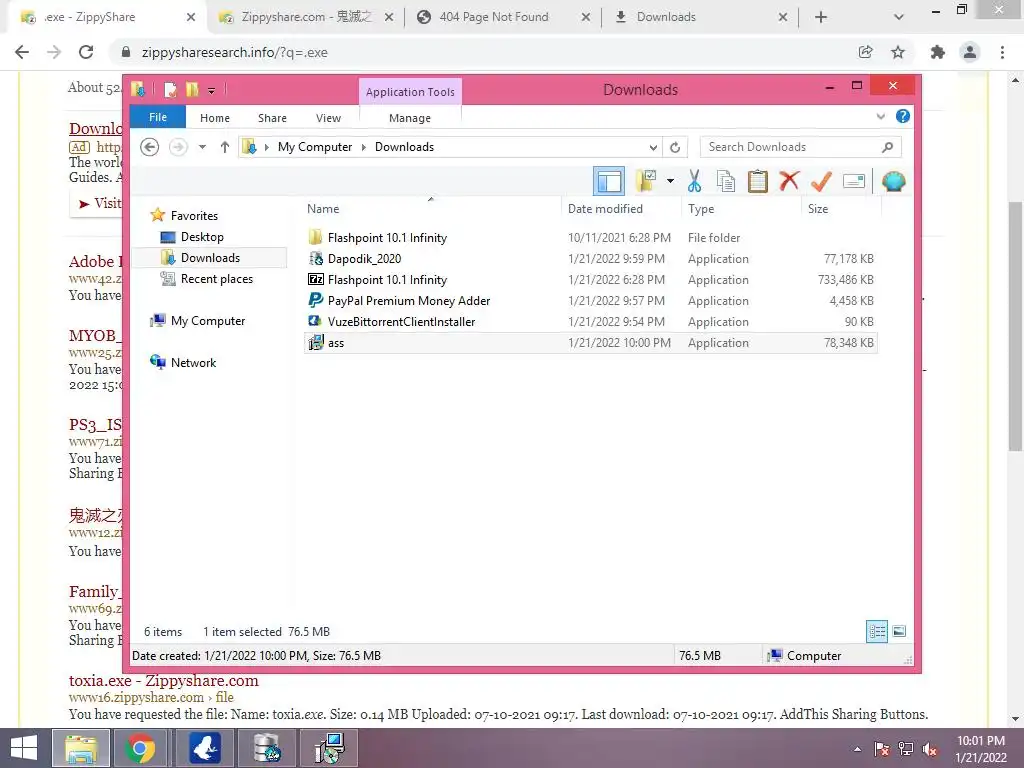This screenshot has width=1024, height=768.
Task: Open the folder view options toolbar icon
Action: click(x=646, y=181)
